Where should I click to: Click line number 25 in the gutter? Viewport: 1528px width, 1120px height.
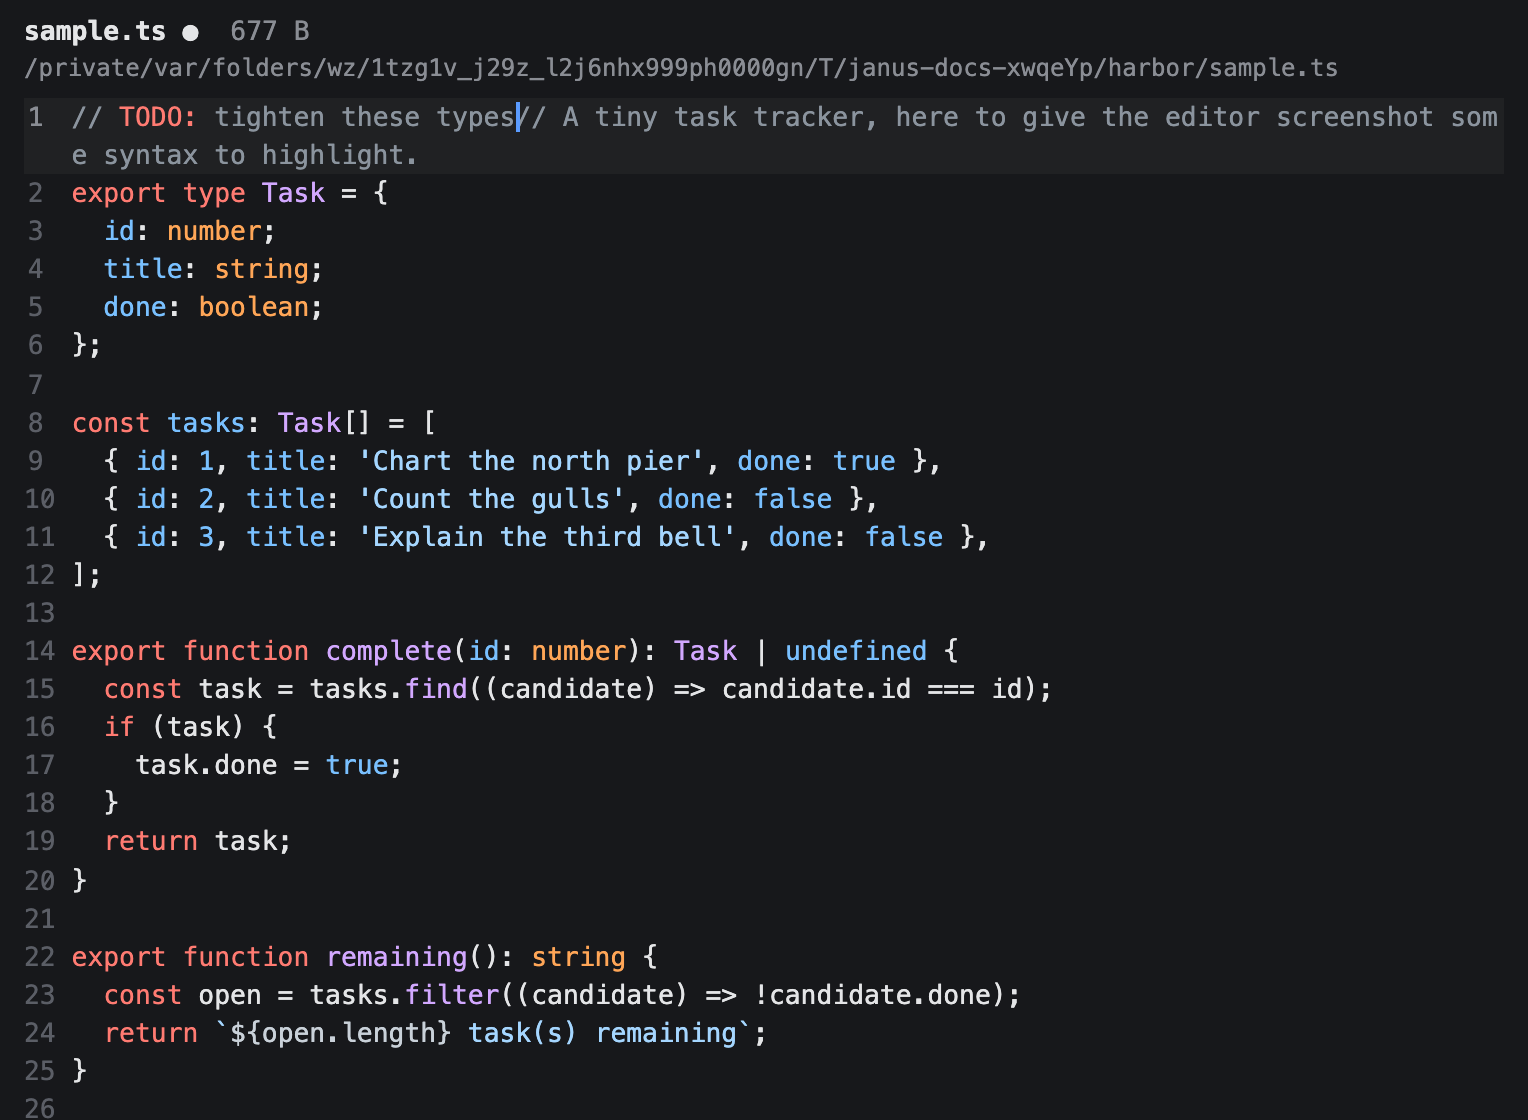[40, 1071]
